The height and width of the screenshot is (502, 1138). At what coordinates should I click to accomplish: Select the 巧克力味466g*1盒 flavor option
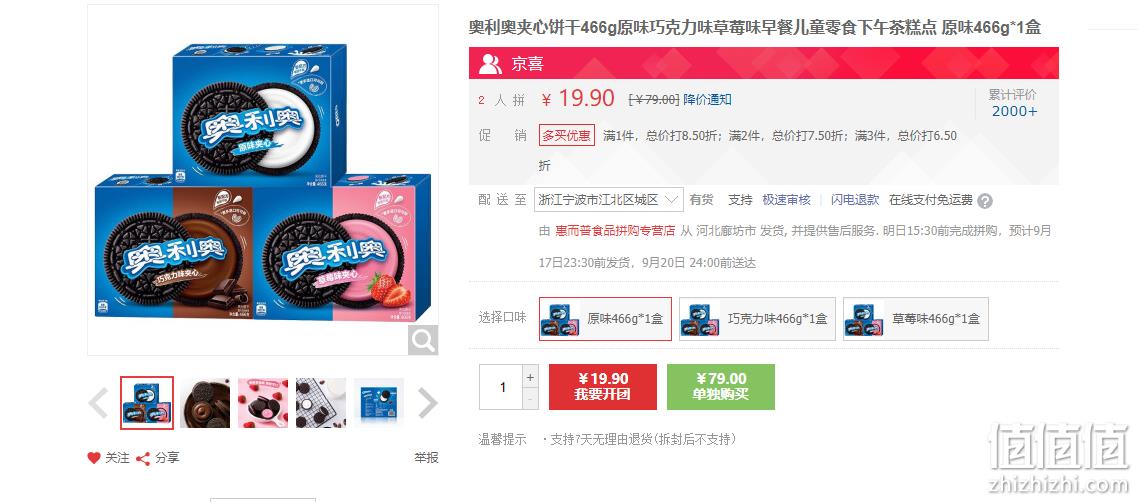[x=758, y=318]
